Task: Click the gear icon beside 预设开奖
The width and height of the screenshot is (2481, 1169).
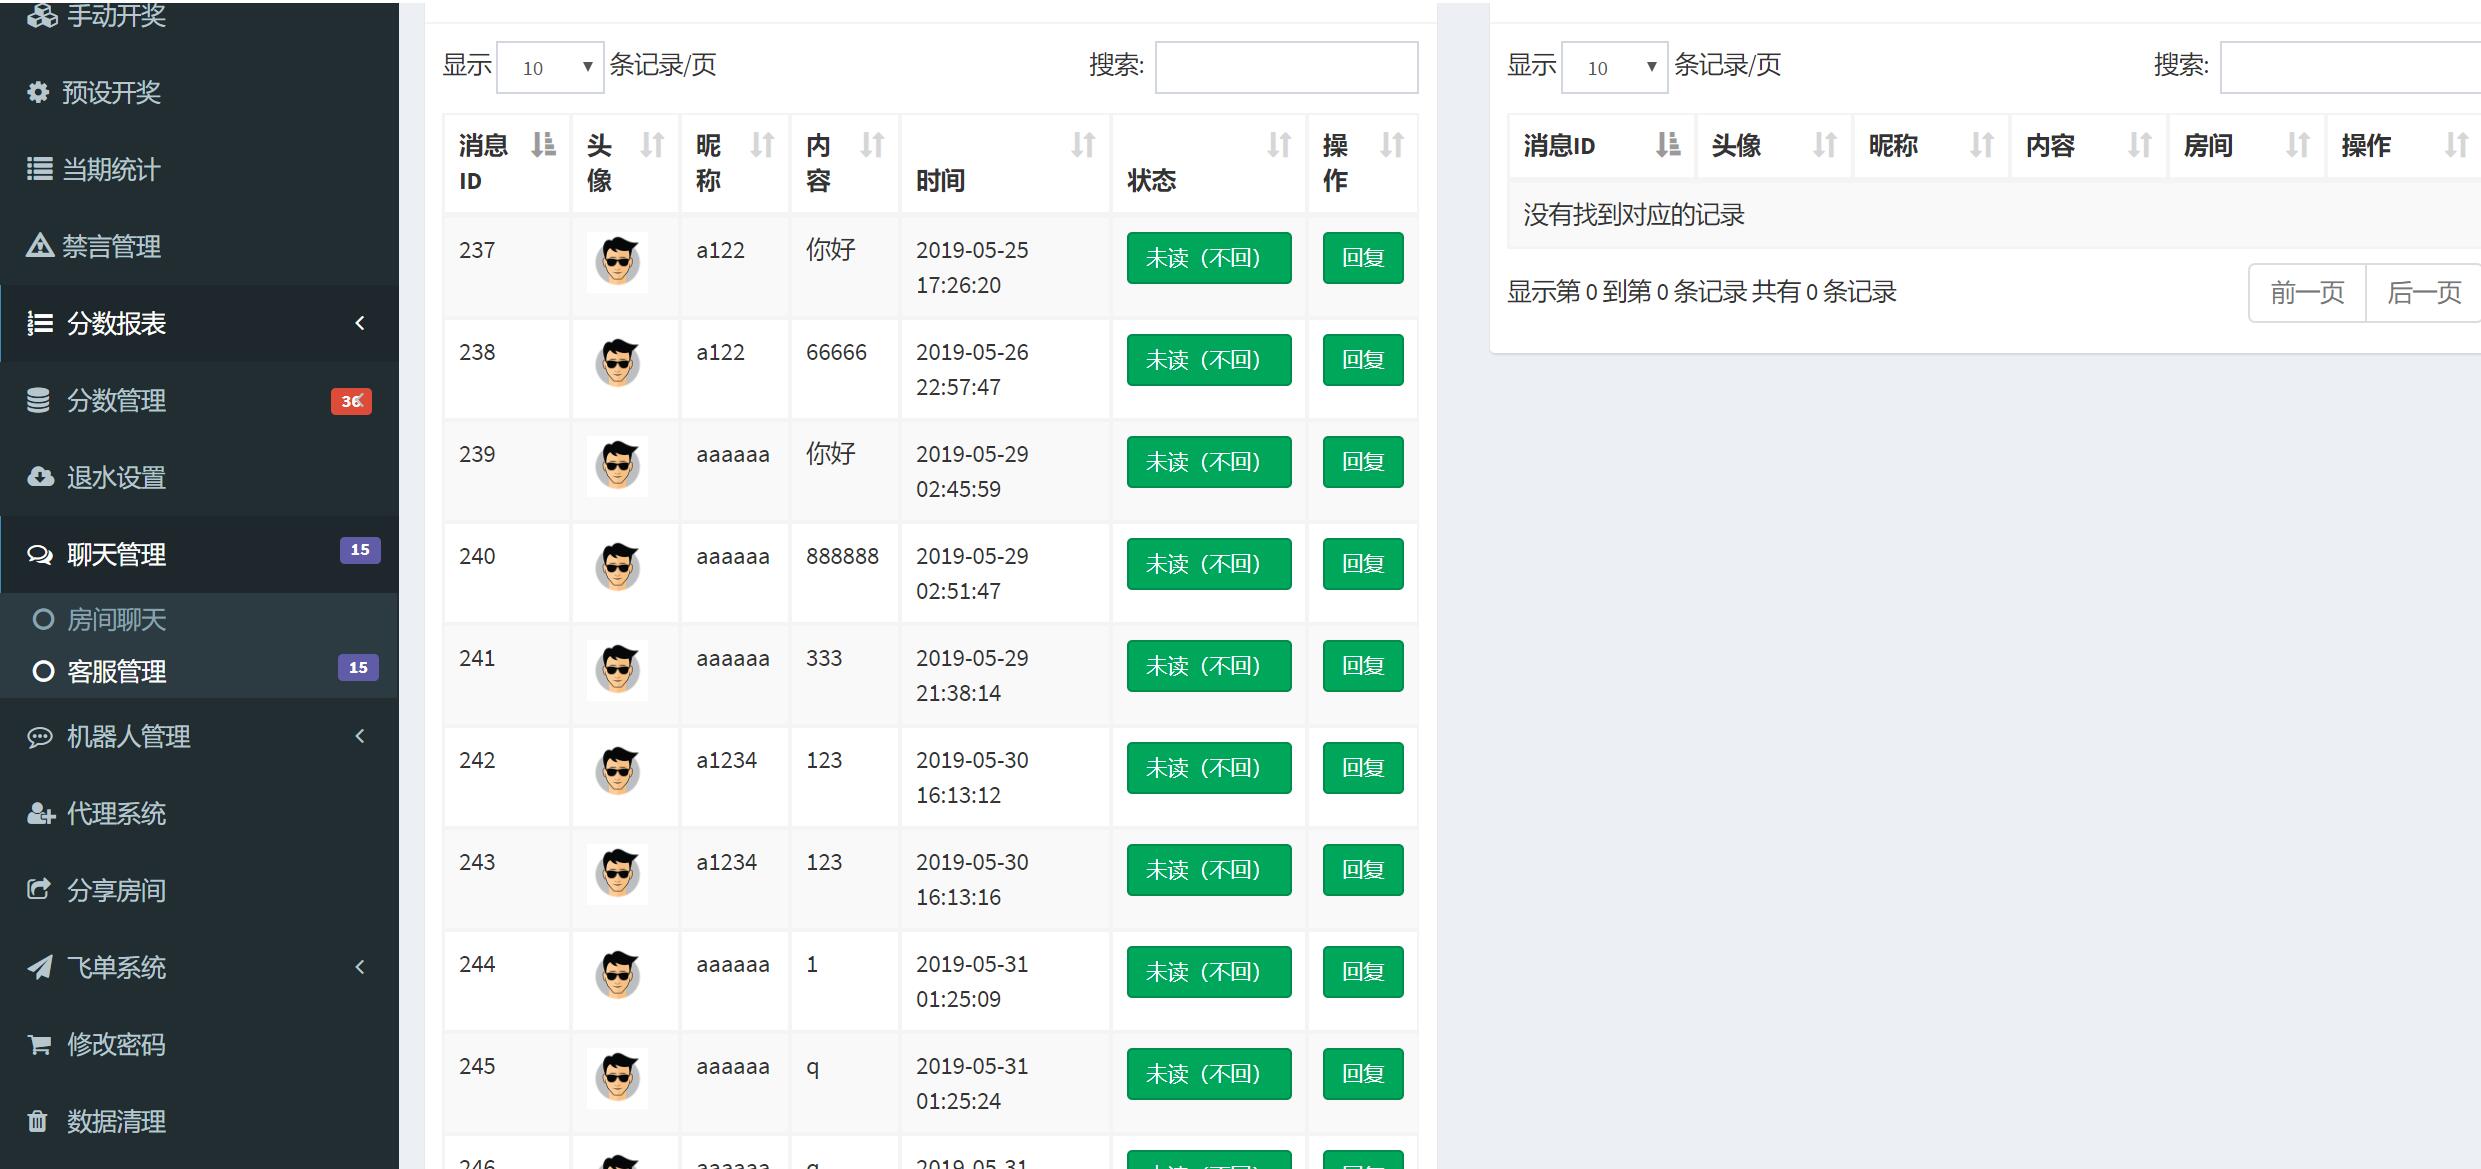Action: click(38, 92)
